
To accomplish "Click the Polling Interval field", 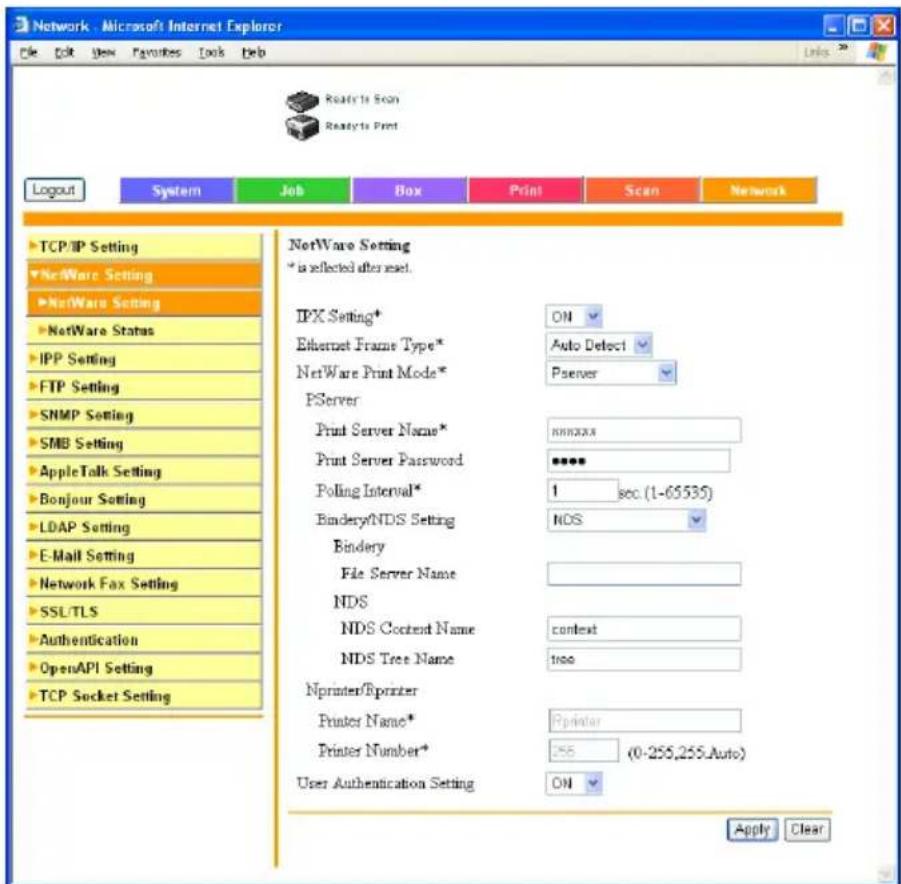I will [x=583, y=491].
